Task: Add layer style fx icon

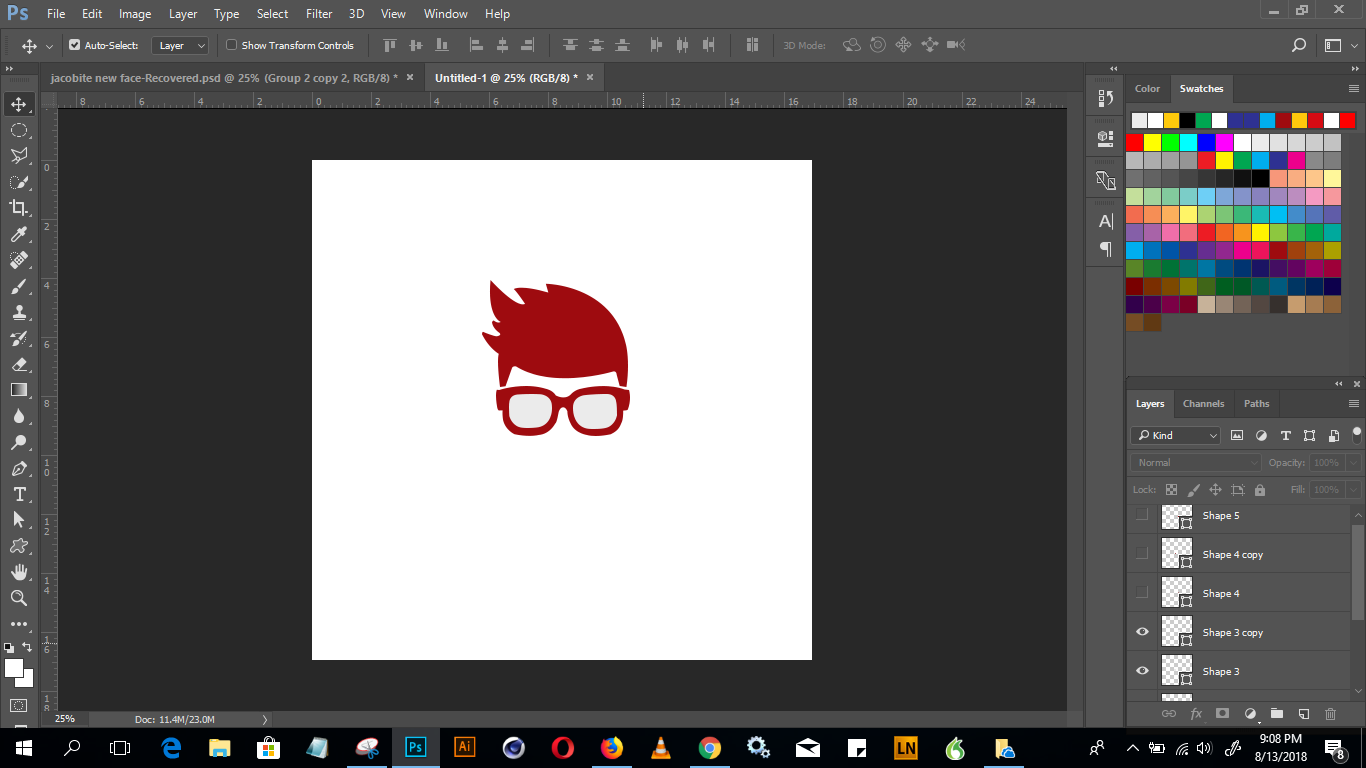Action: pos(1195,714)
